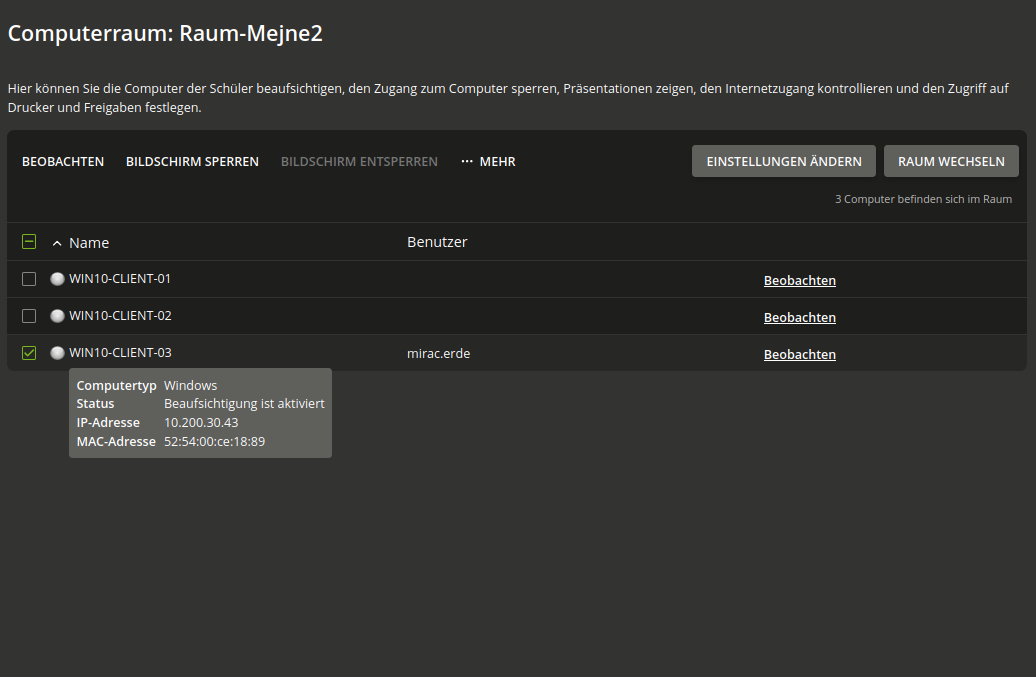Toggle checkbox for WIN10-CLIENT-01
This screenshot has width=1036, height=677.
coord(29,279)
